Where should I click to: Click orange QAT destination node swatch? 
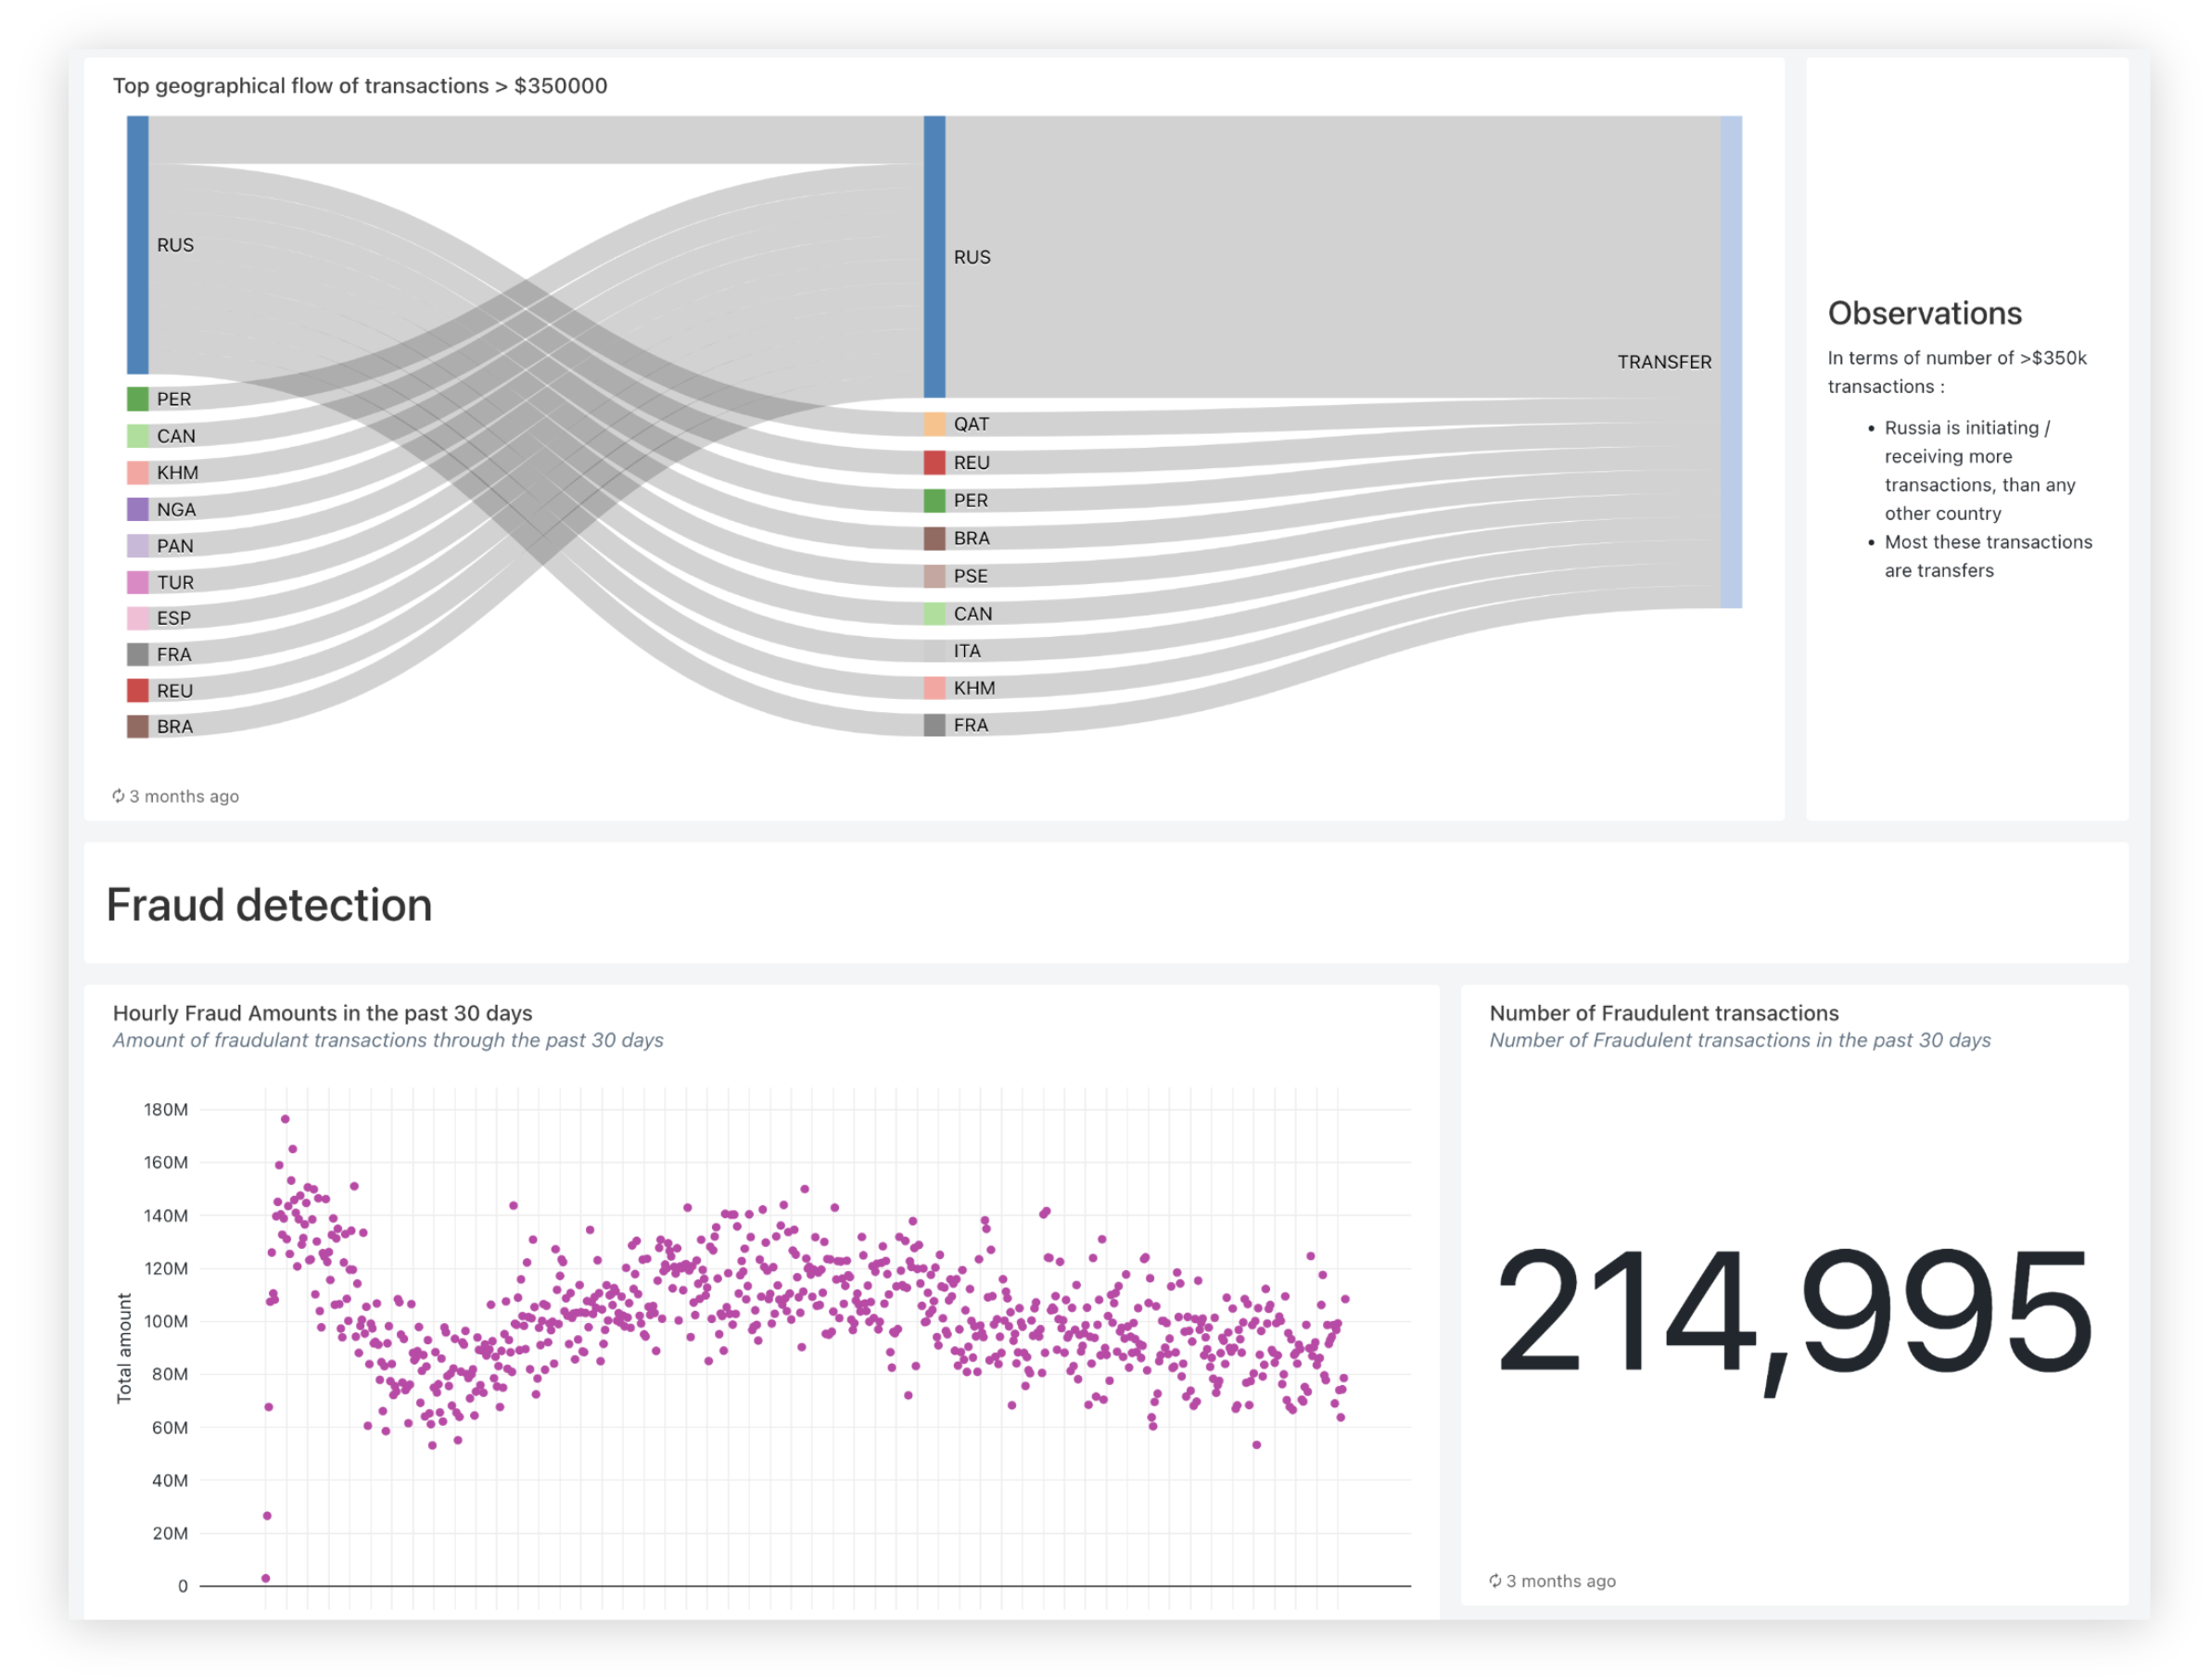click(x=934, y=424)
